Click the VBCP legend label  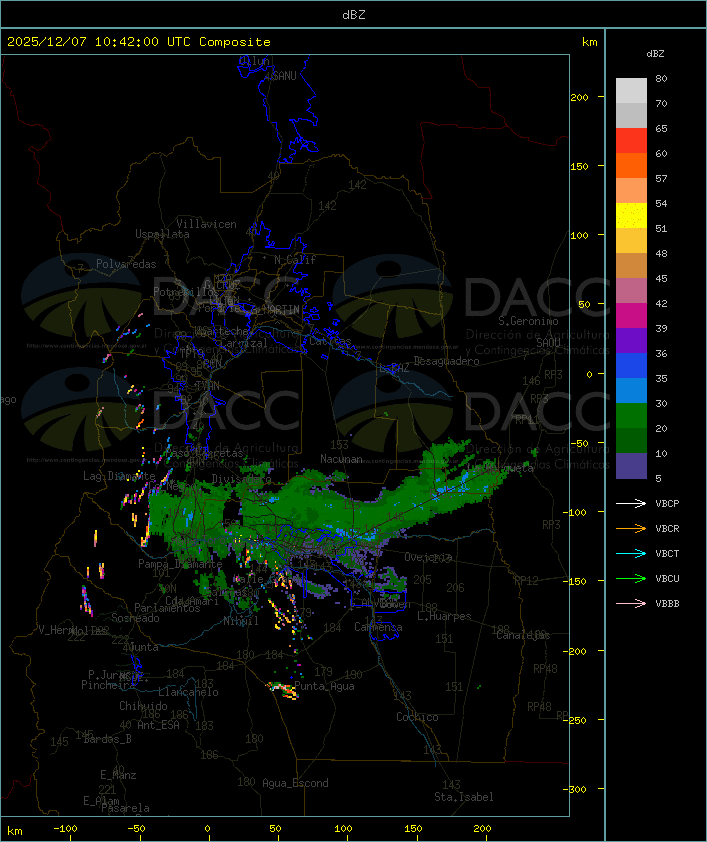coord(667,504)
